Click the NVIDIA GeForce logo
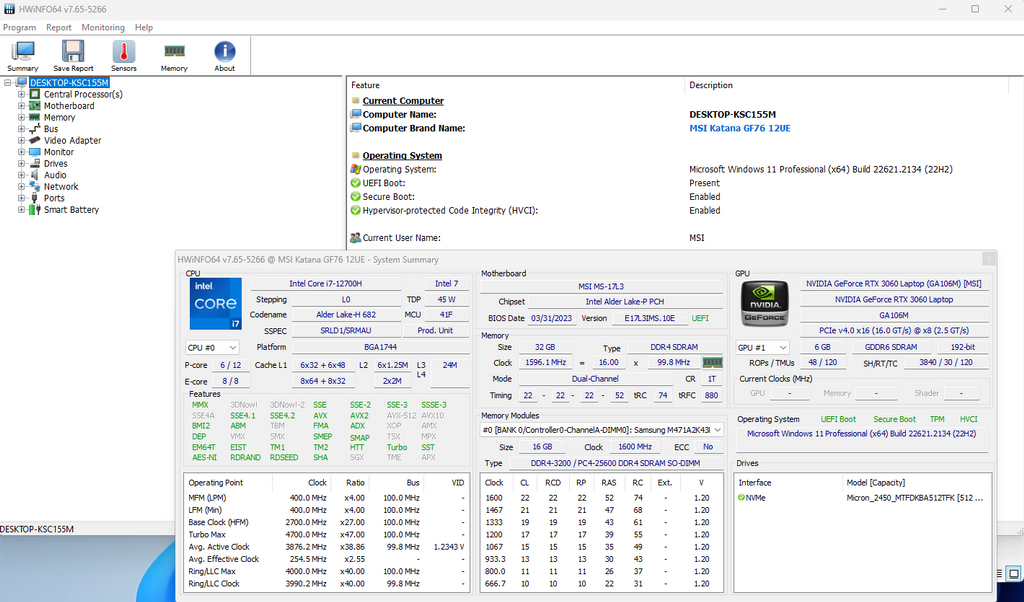Viewport: 1024px width, 602px height. [764, 304]
